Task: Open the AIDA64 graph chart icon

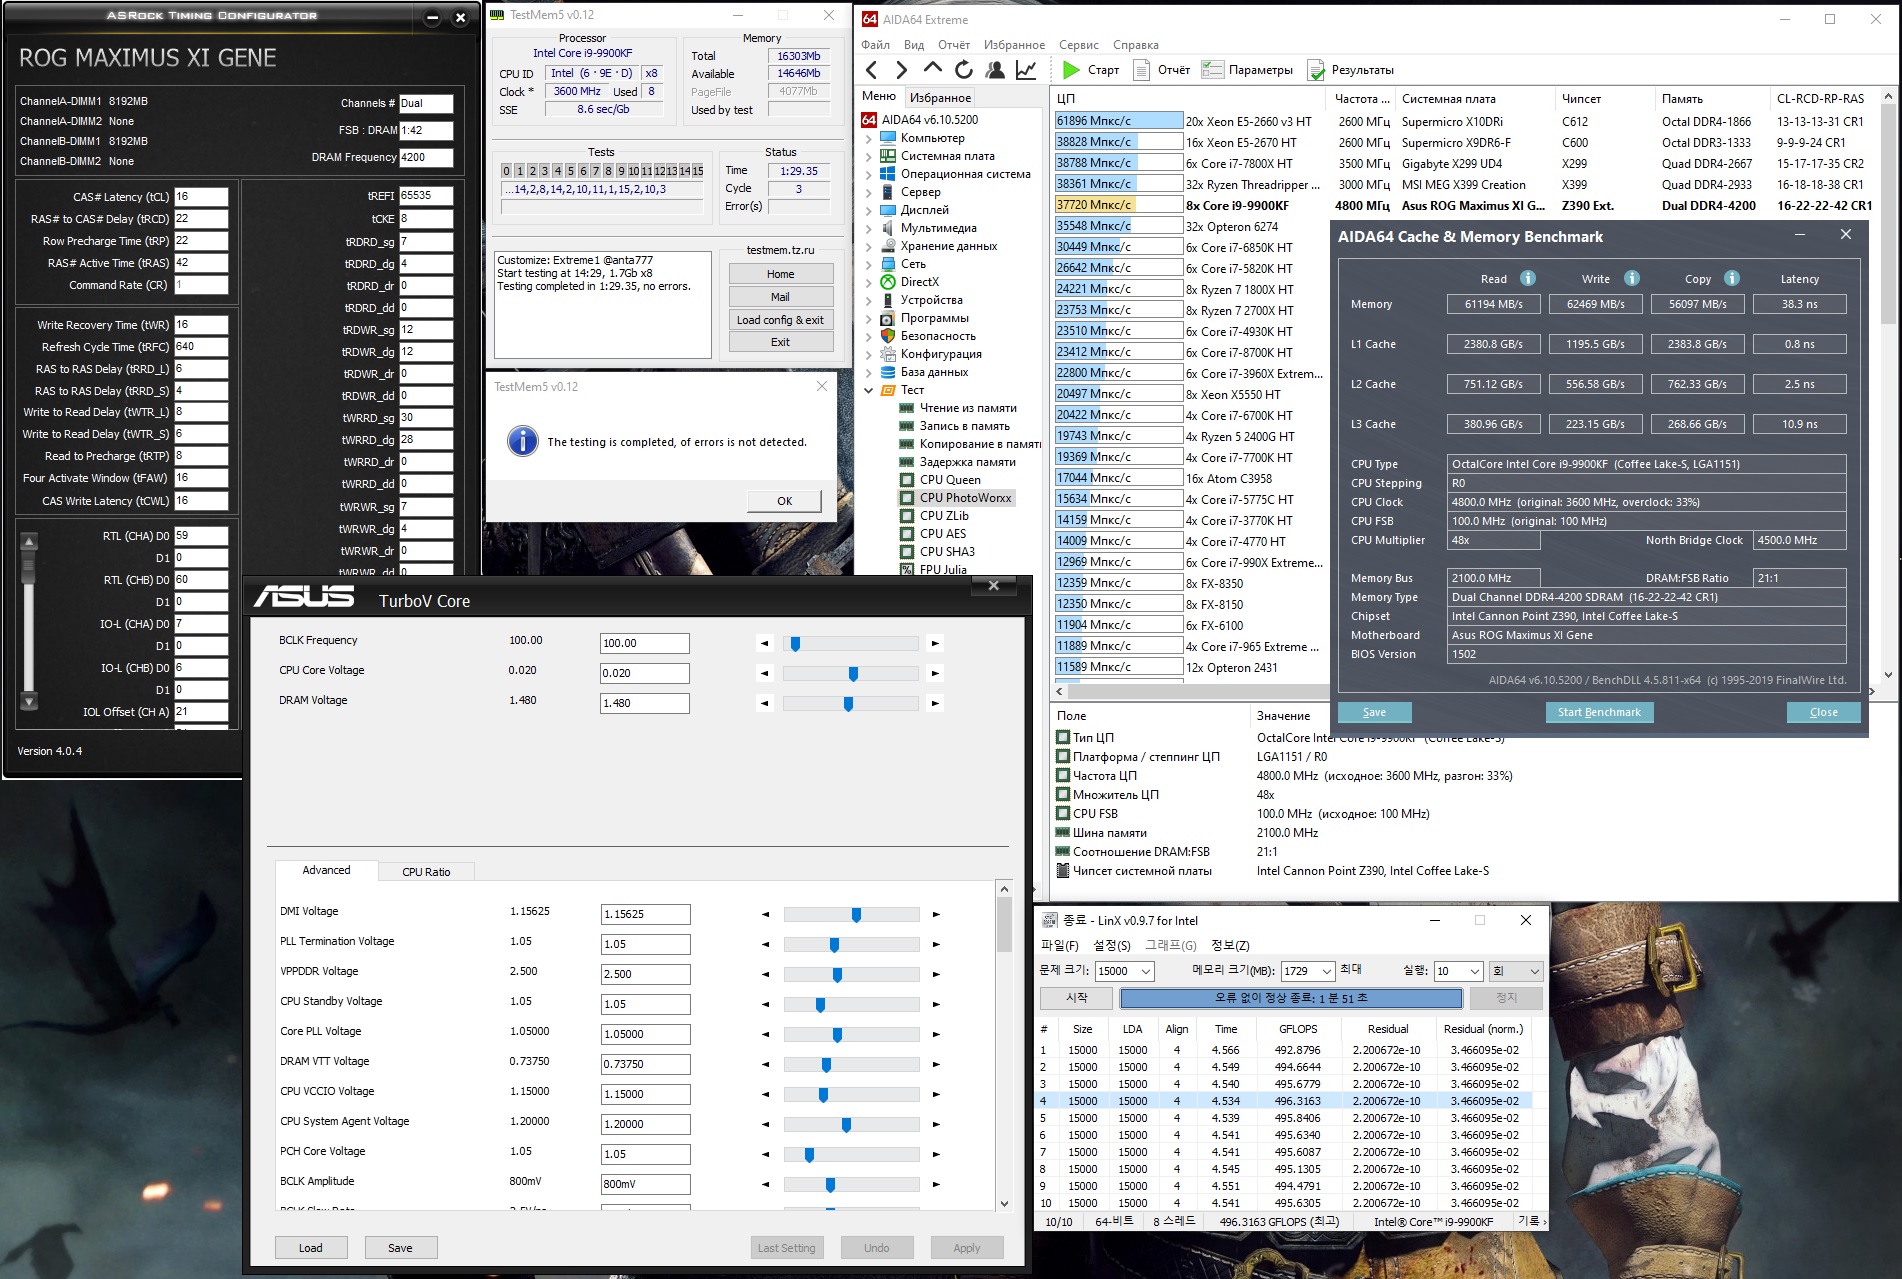Action: 1026,70
